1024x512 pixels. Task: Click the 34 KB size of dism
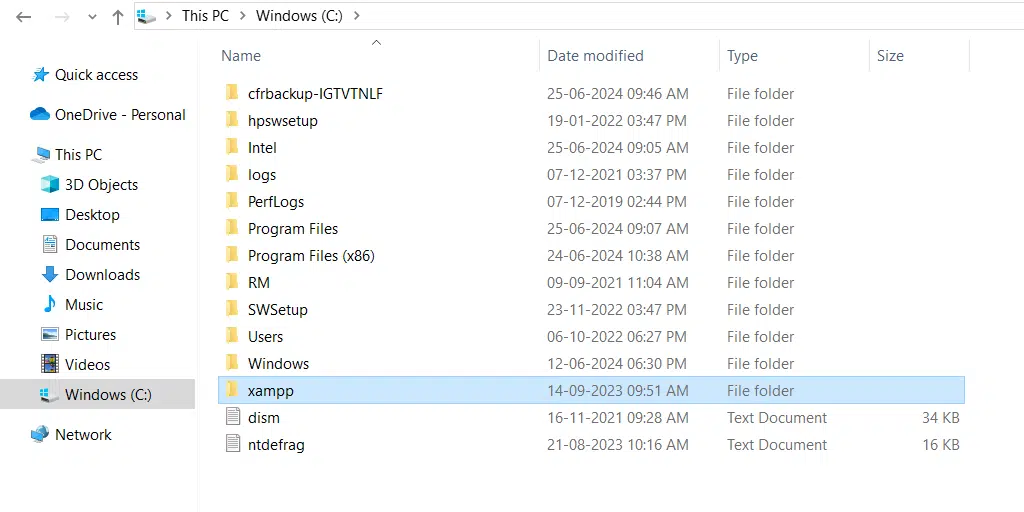click(x=940, y=418)
